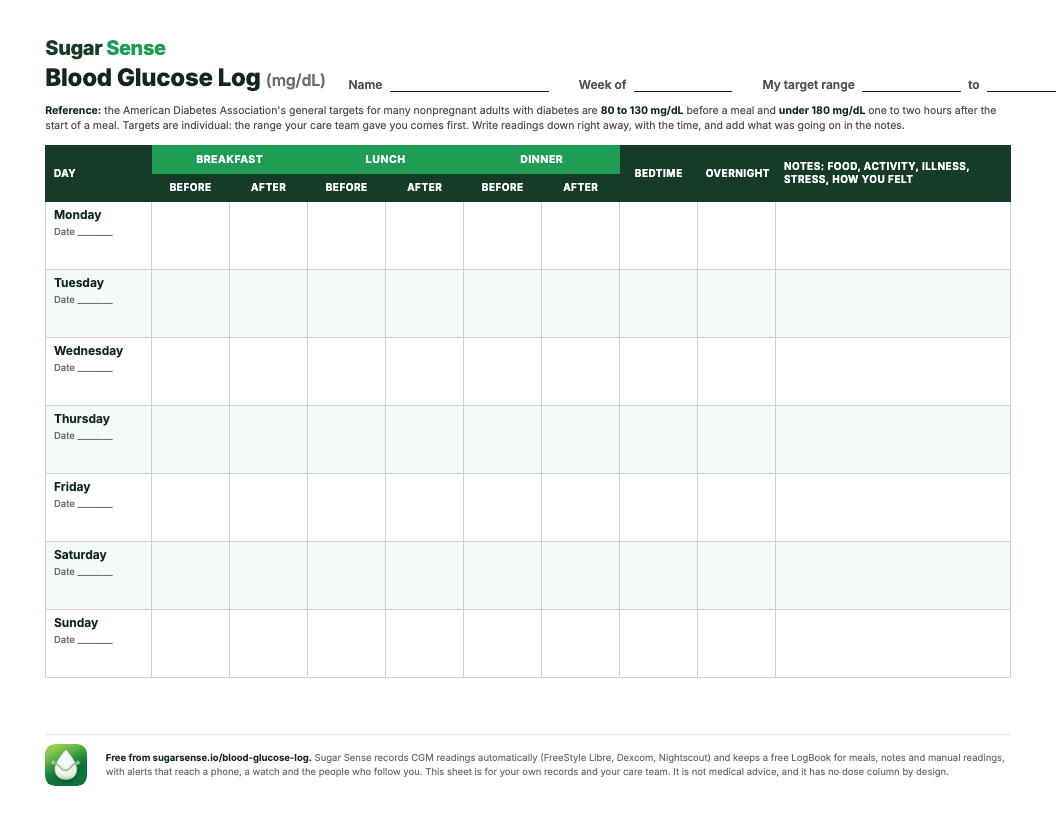Viewport: 1056px width, 816px height.
Task: Select the OVERNIGHT column header
Action: click(x=737, y=173)
